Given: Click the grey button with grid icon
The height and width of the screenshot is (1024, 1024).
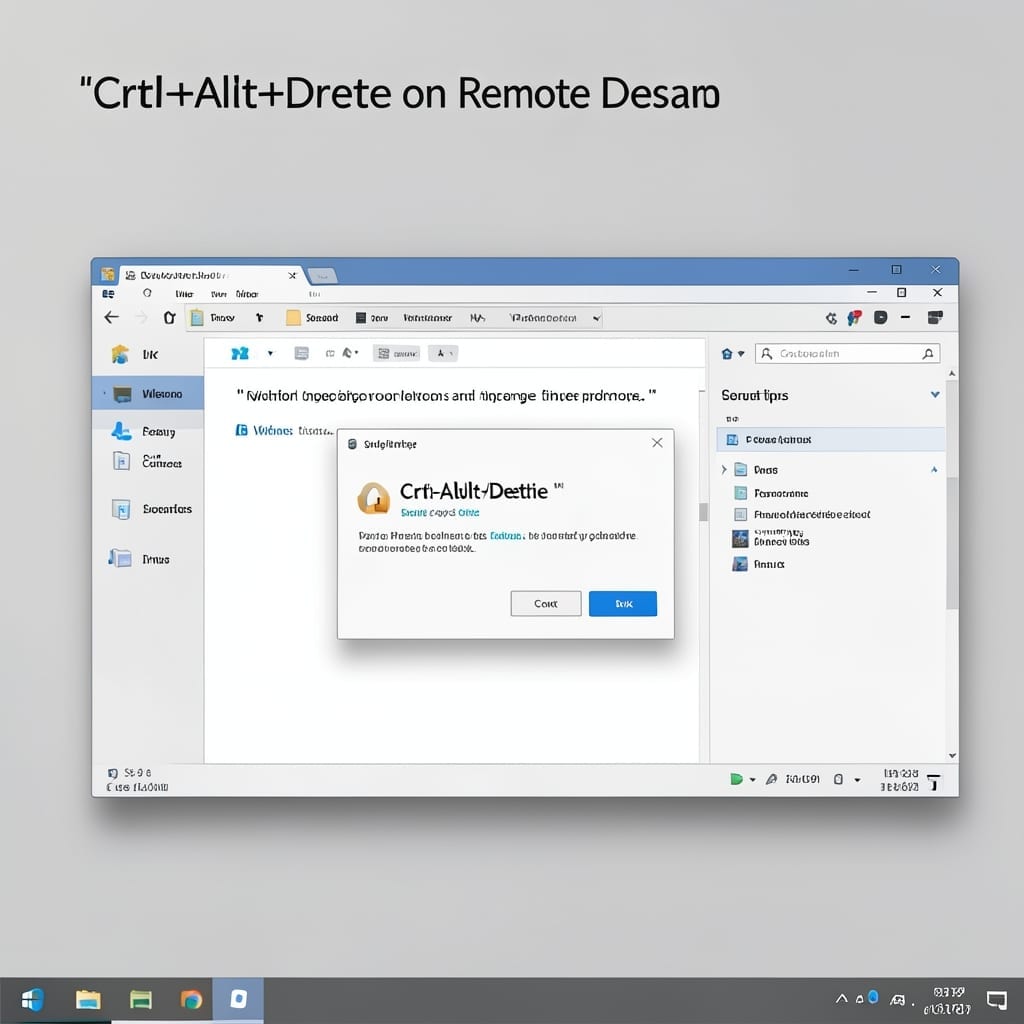Looking at the screenshot, I should 396,353.
